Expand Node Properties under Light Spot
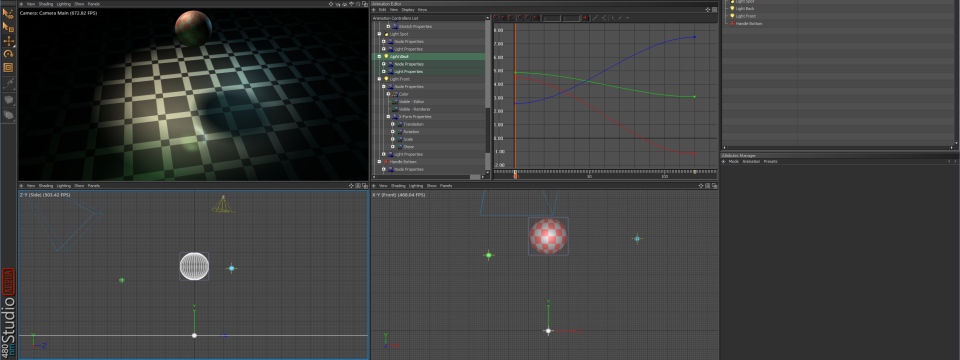Viewport: 960px width, 360px height. pyautogui.click(x=384, y=41)
